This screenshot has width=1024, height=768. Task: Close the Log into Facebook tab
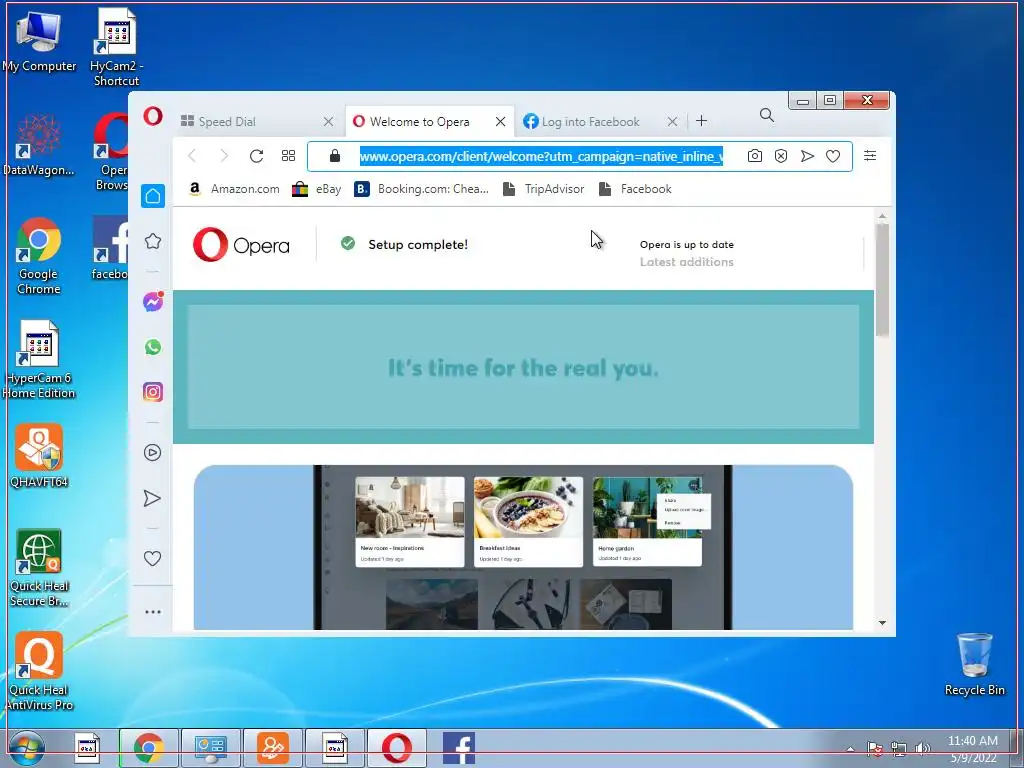(x=672, y=121)
